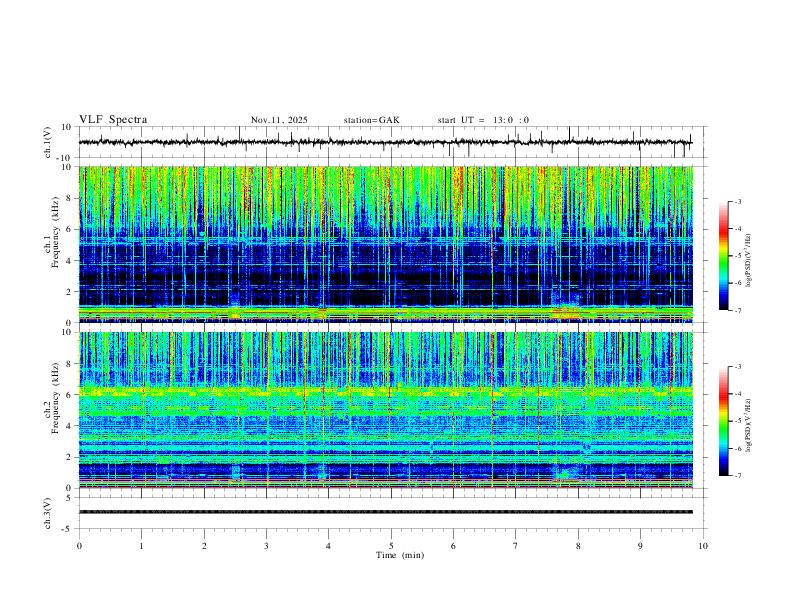Image resolution: width=792 pixels, height=612 pixels.
Task: Click the 'start UT = 13:0 :0' text
Action: (483, 120)
